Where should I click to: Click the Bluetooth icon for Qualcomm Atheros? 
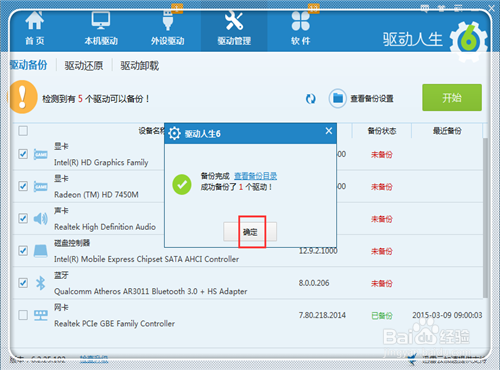[x=41, y=283]
